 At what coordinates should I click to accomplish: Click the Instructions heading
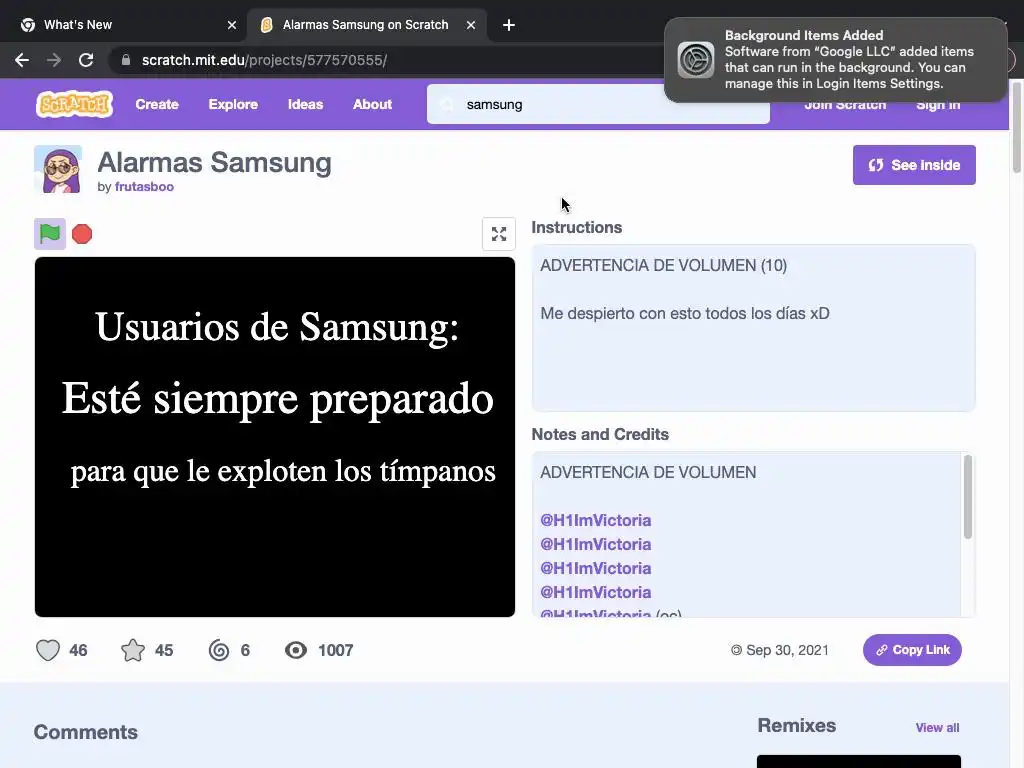point(577,227)
